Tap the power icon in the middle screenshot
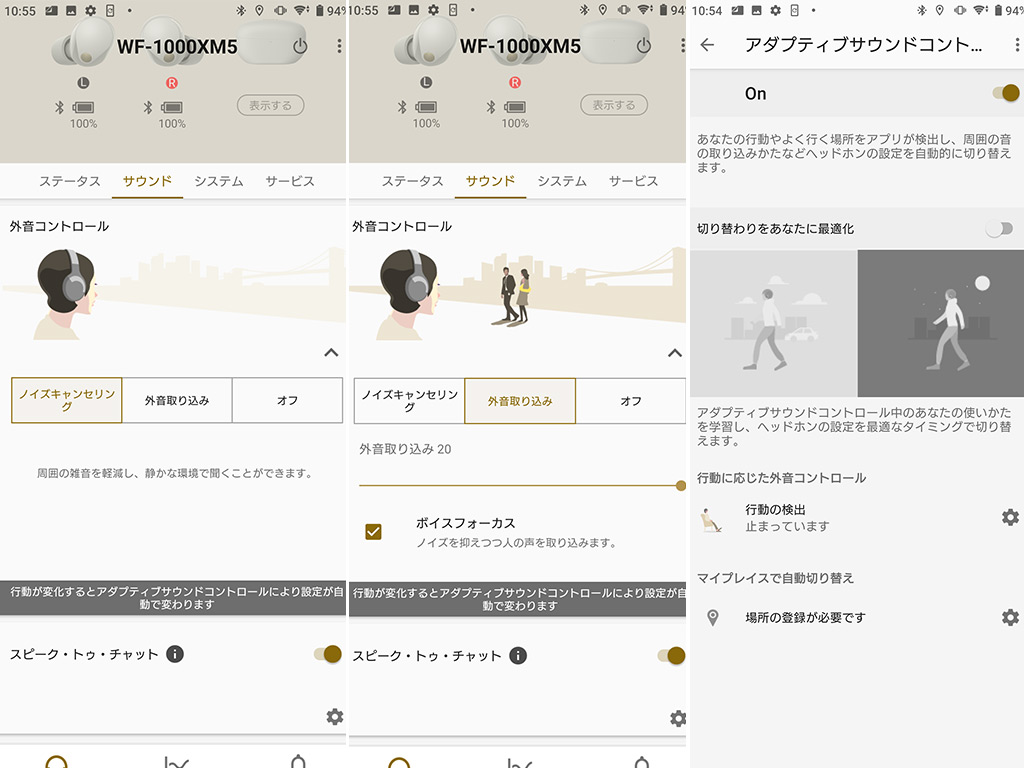The height and width of the screenshot is (768, 1024). pyautogui.click(x=643, y=46)
